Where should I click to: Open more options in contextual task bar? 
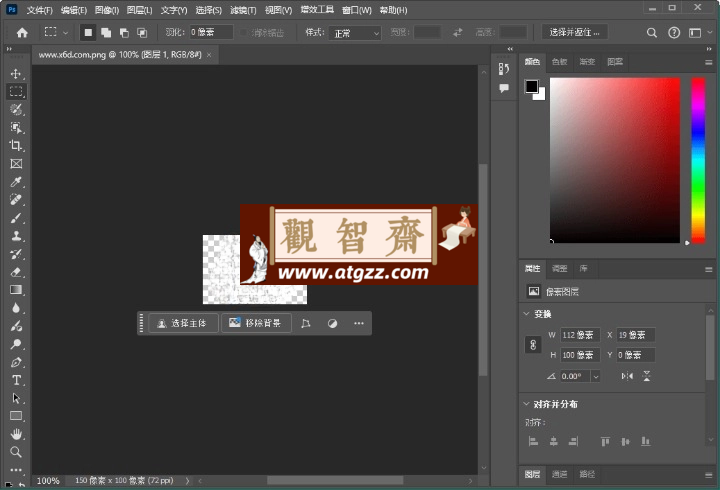[359, 323]
